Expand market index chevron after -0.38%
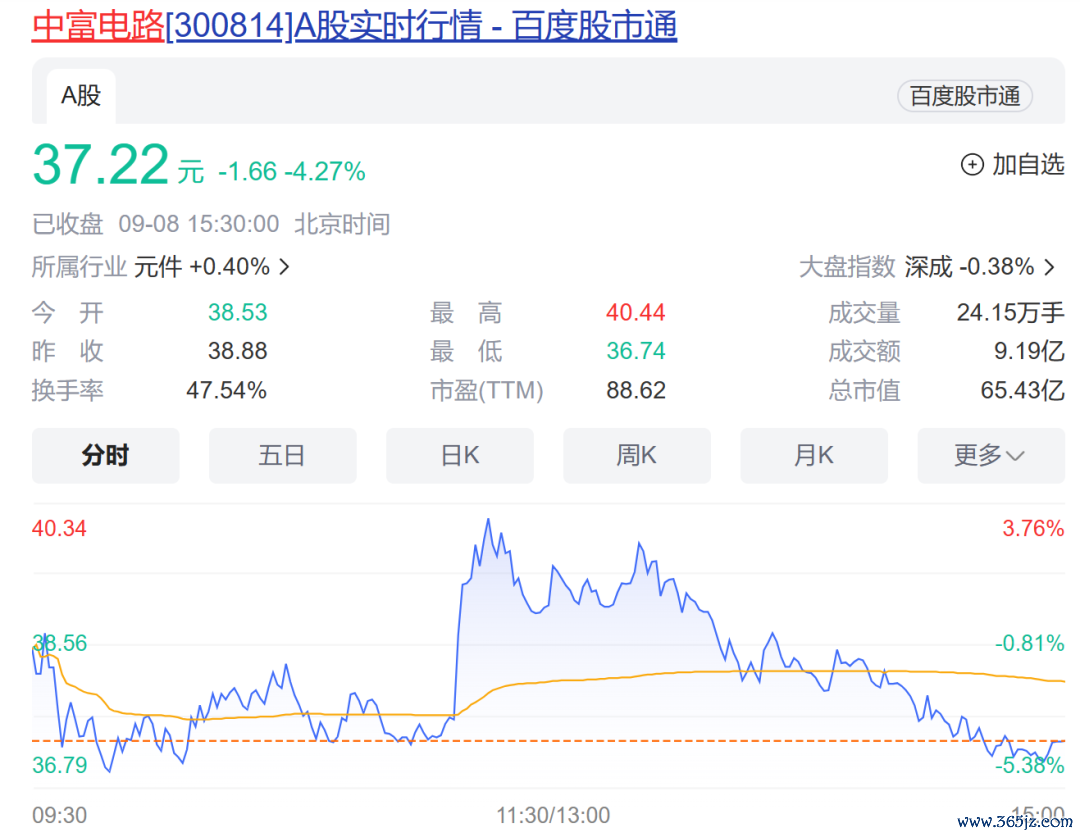 coord(1049,267)
